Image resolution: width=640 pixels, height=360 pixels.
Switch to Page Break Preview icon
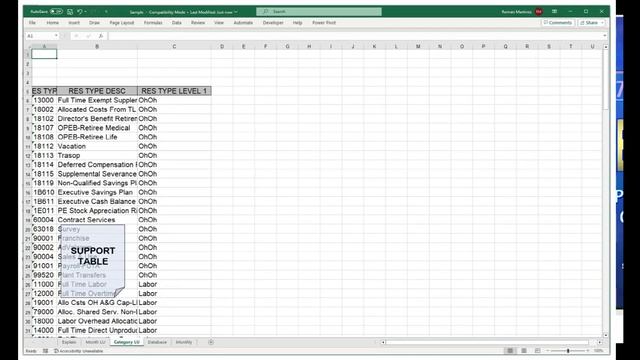[x=538, y=351]
